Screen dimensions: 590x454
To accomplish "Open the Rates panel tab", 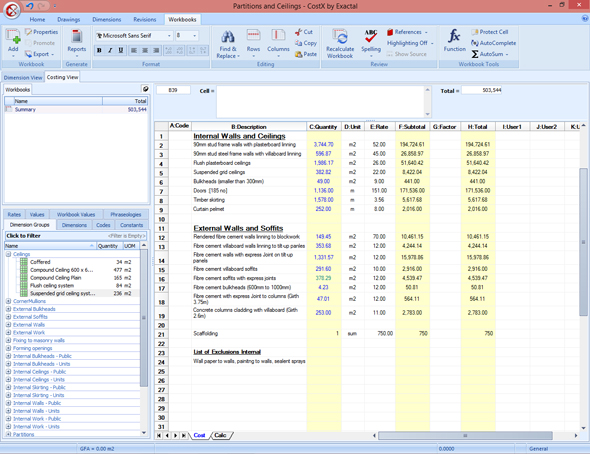I will point(14,214).
